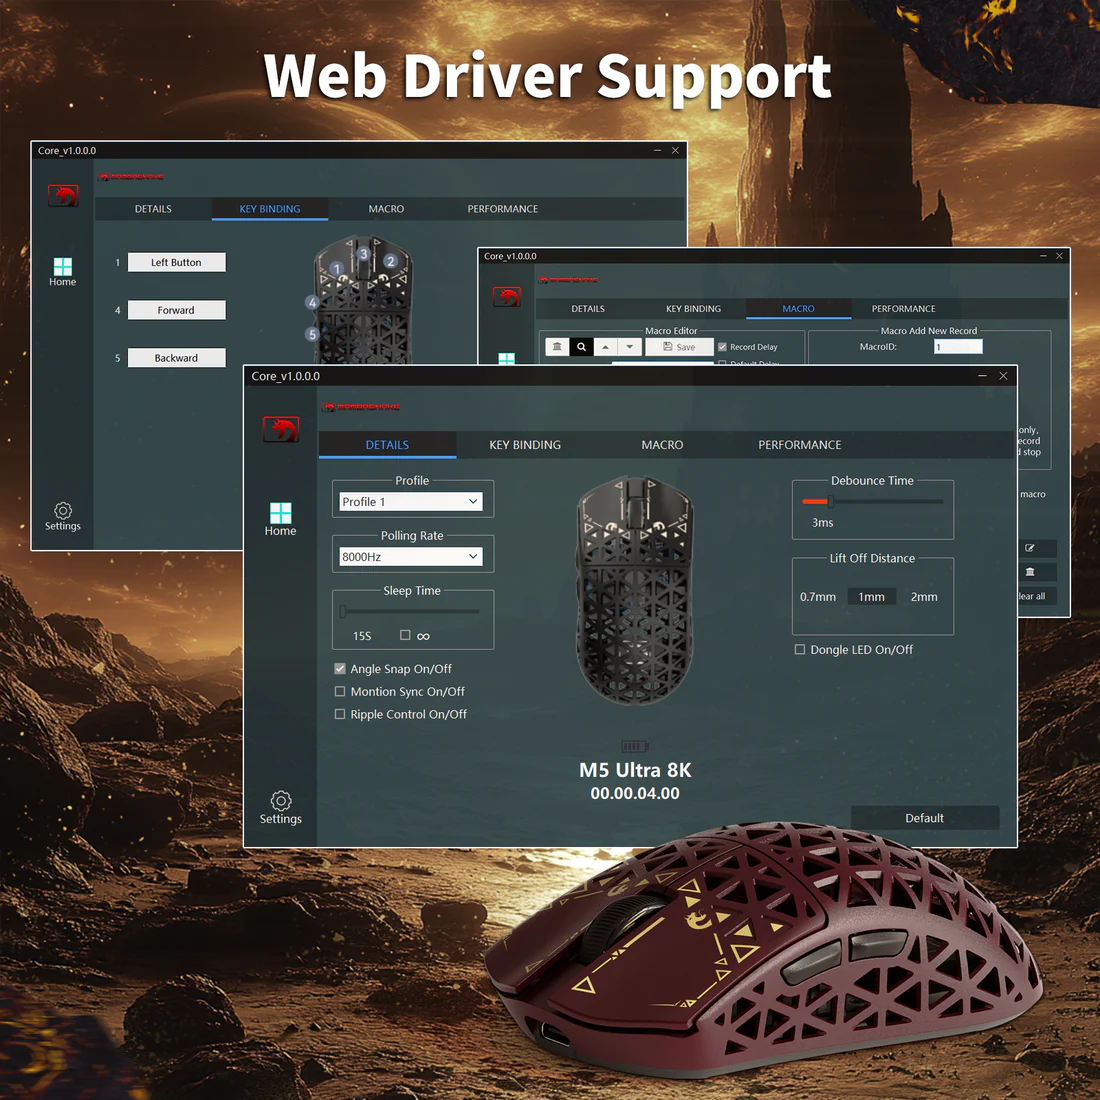This screenshot has height=1100, width=1100.
Task: Click the red dragon logo in front window
Action: point(281,430)
